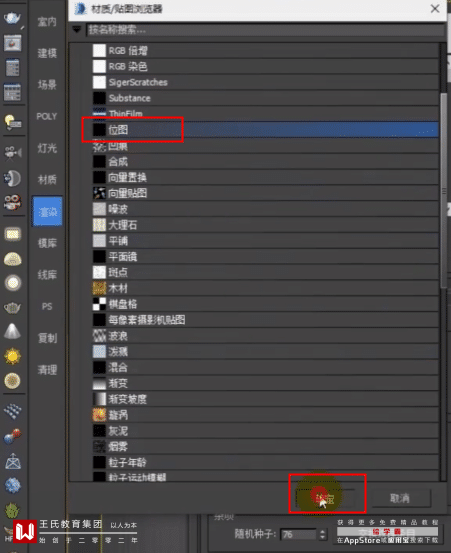Click the 取消 cancel button

point(401,498)
